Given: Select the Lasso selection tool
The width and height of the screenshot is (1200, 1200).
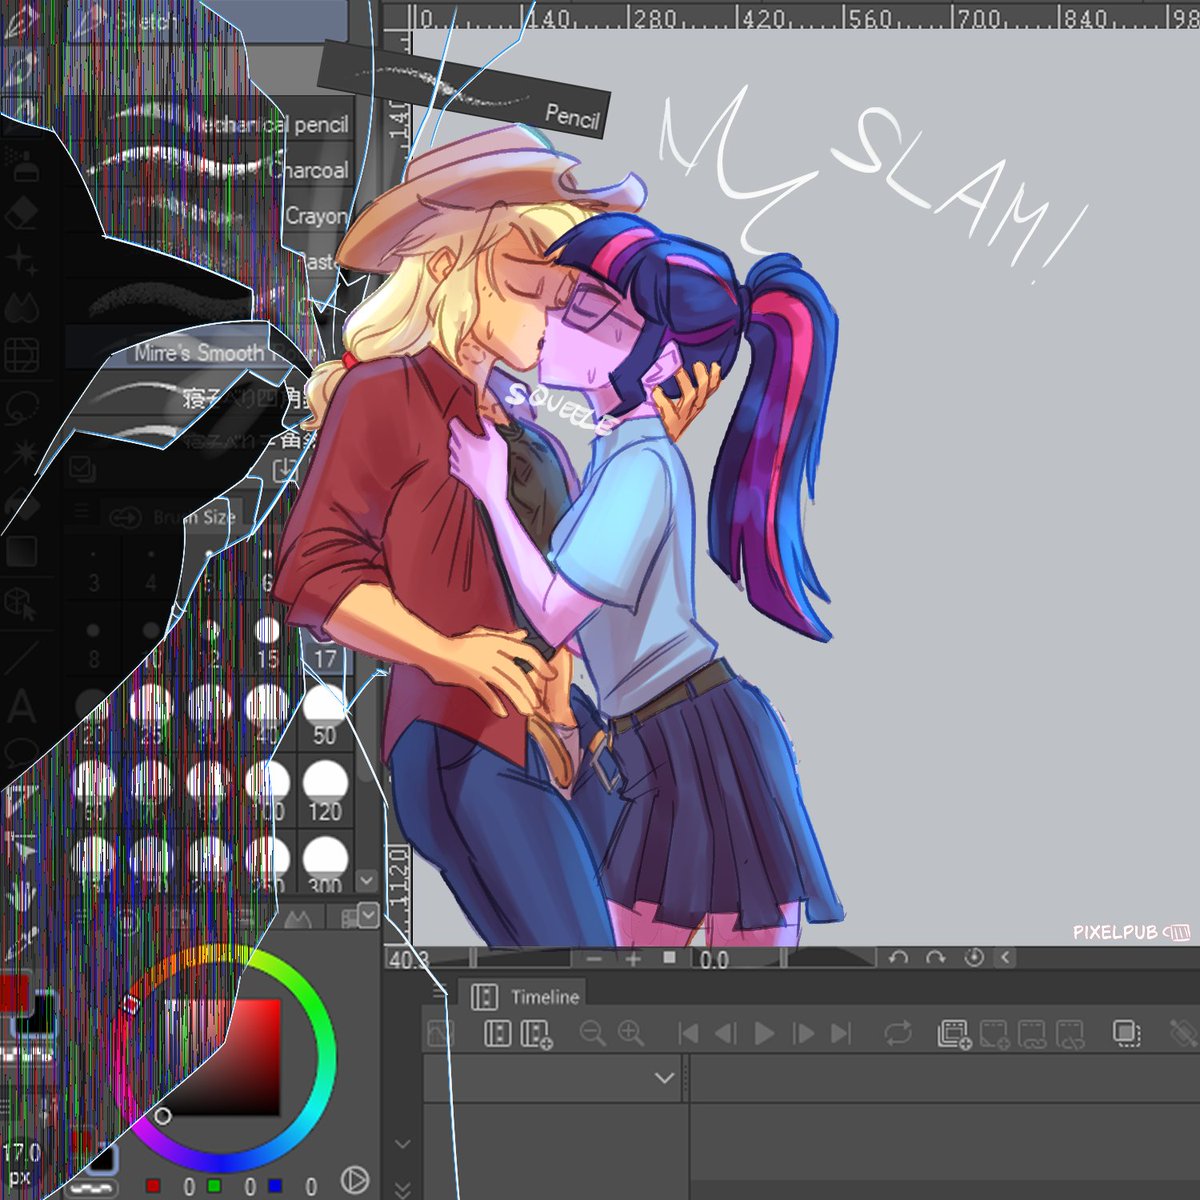Looking at the screenshot, I should coord(21,407).
